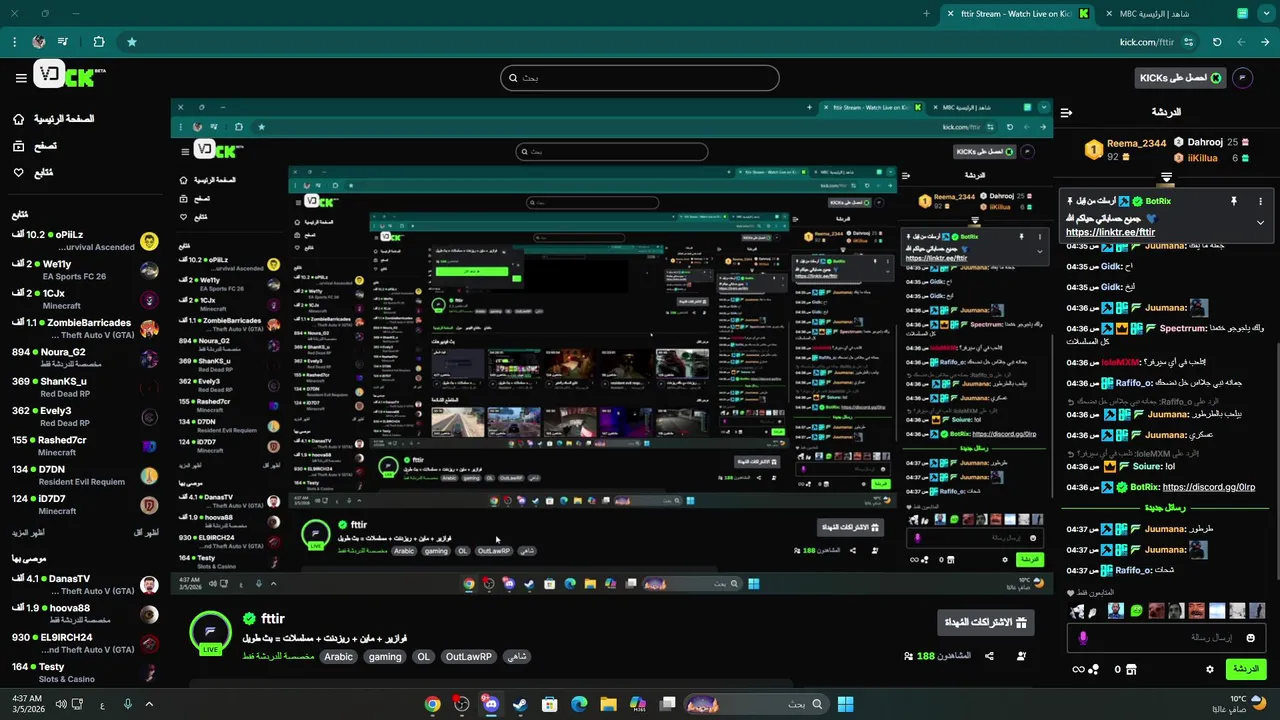This screenshot has height=720, width=1280.
Task: Click the purple microphone icon in chat input
Action: click(1083, 638)
